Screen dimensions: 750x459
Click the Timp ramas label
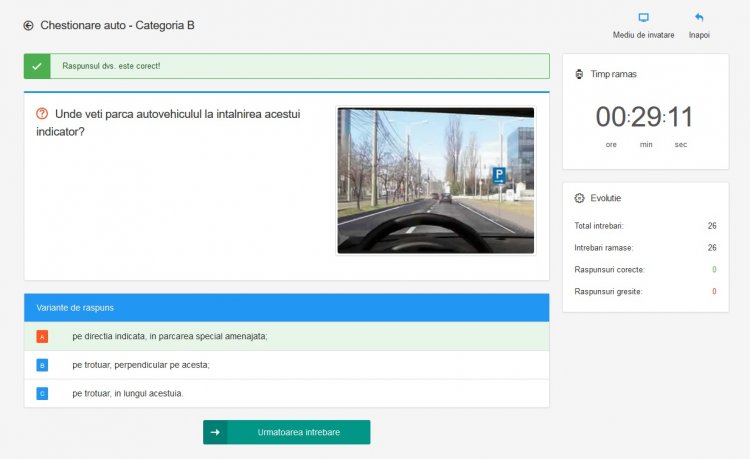click(x=613, y=74)
